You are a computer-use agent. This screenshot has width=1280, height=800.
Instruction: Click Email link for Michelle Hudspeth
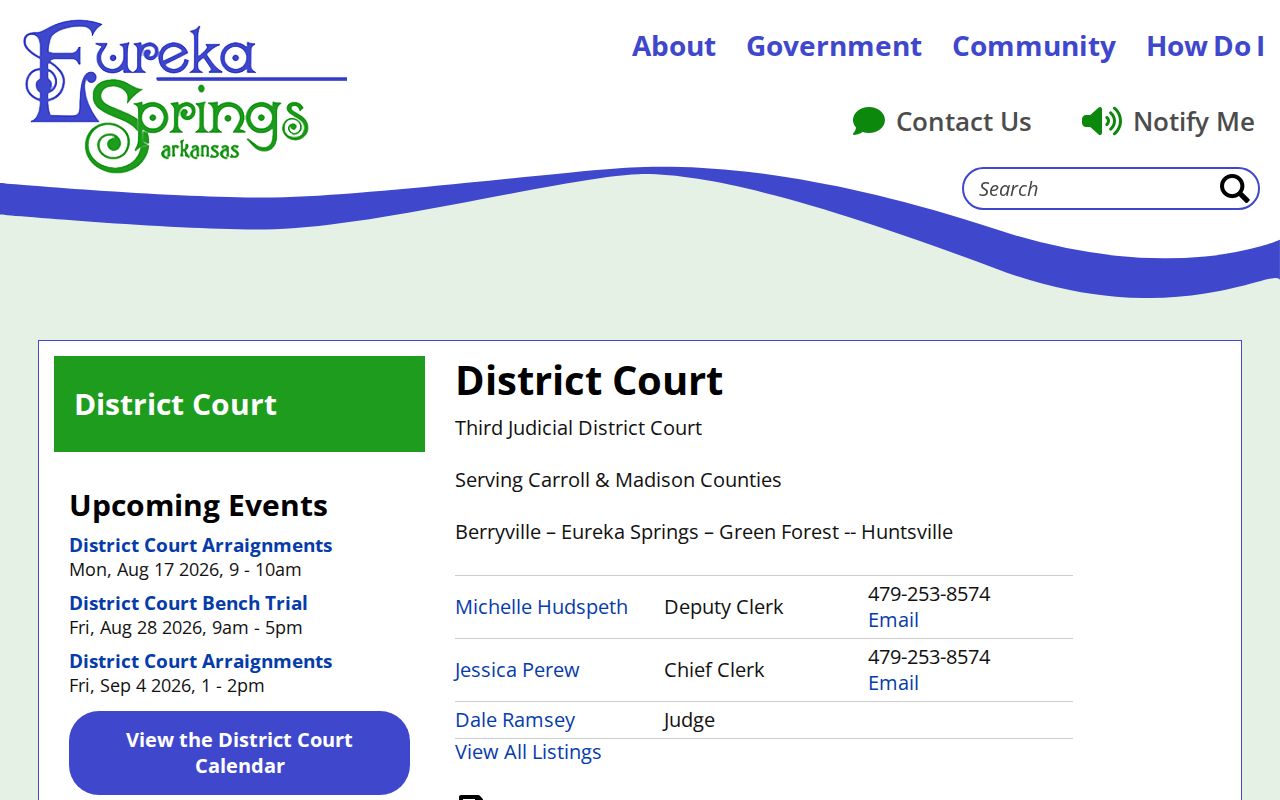pyautogui.click(x=893, y=620)
